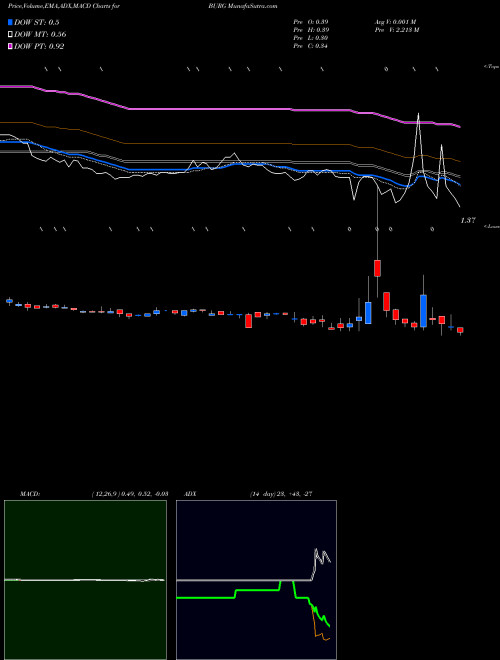Click the MACD '(12,26,9) 0.49, 0.52, -0.03' values
The image size is (500, 660).
(130, 494)
